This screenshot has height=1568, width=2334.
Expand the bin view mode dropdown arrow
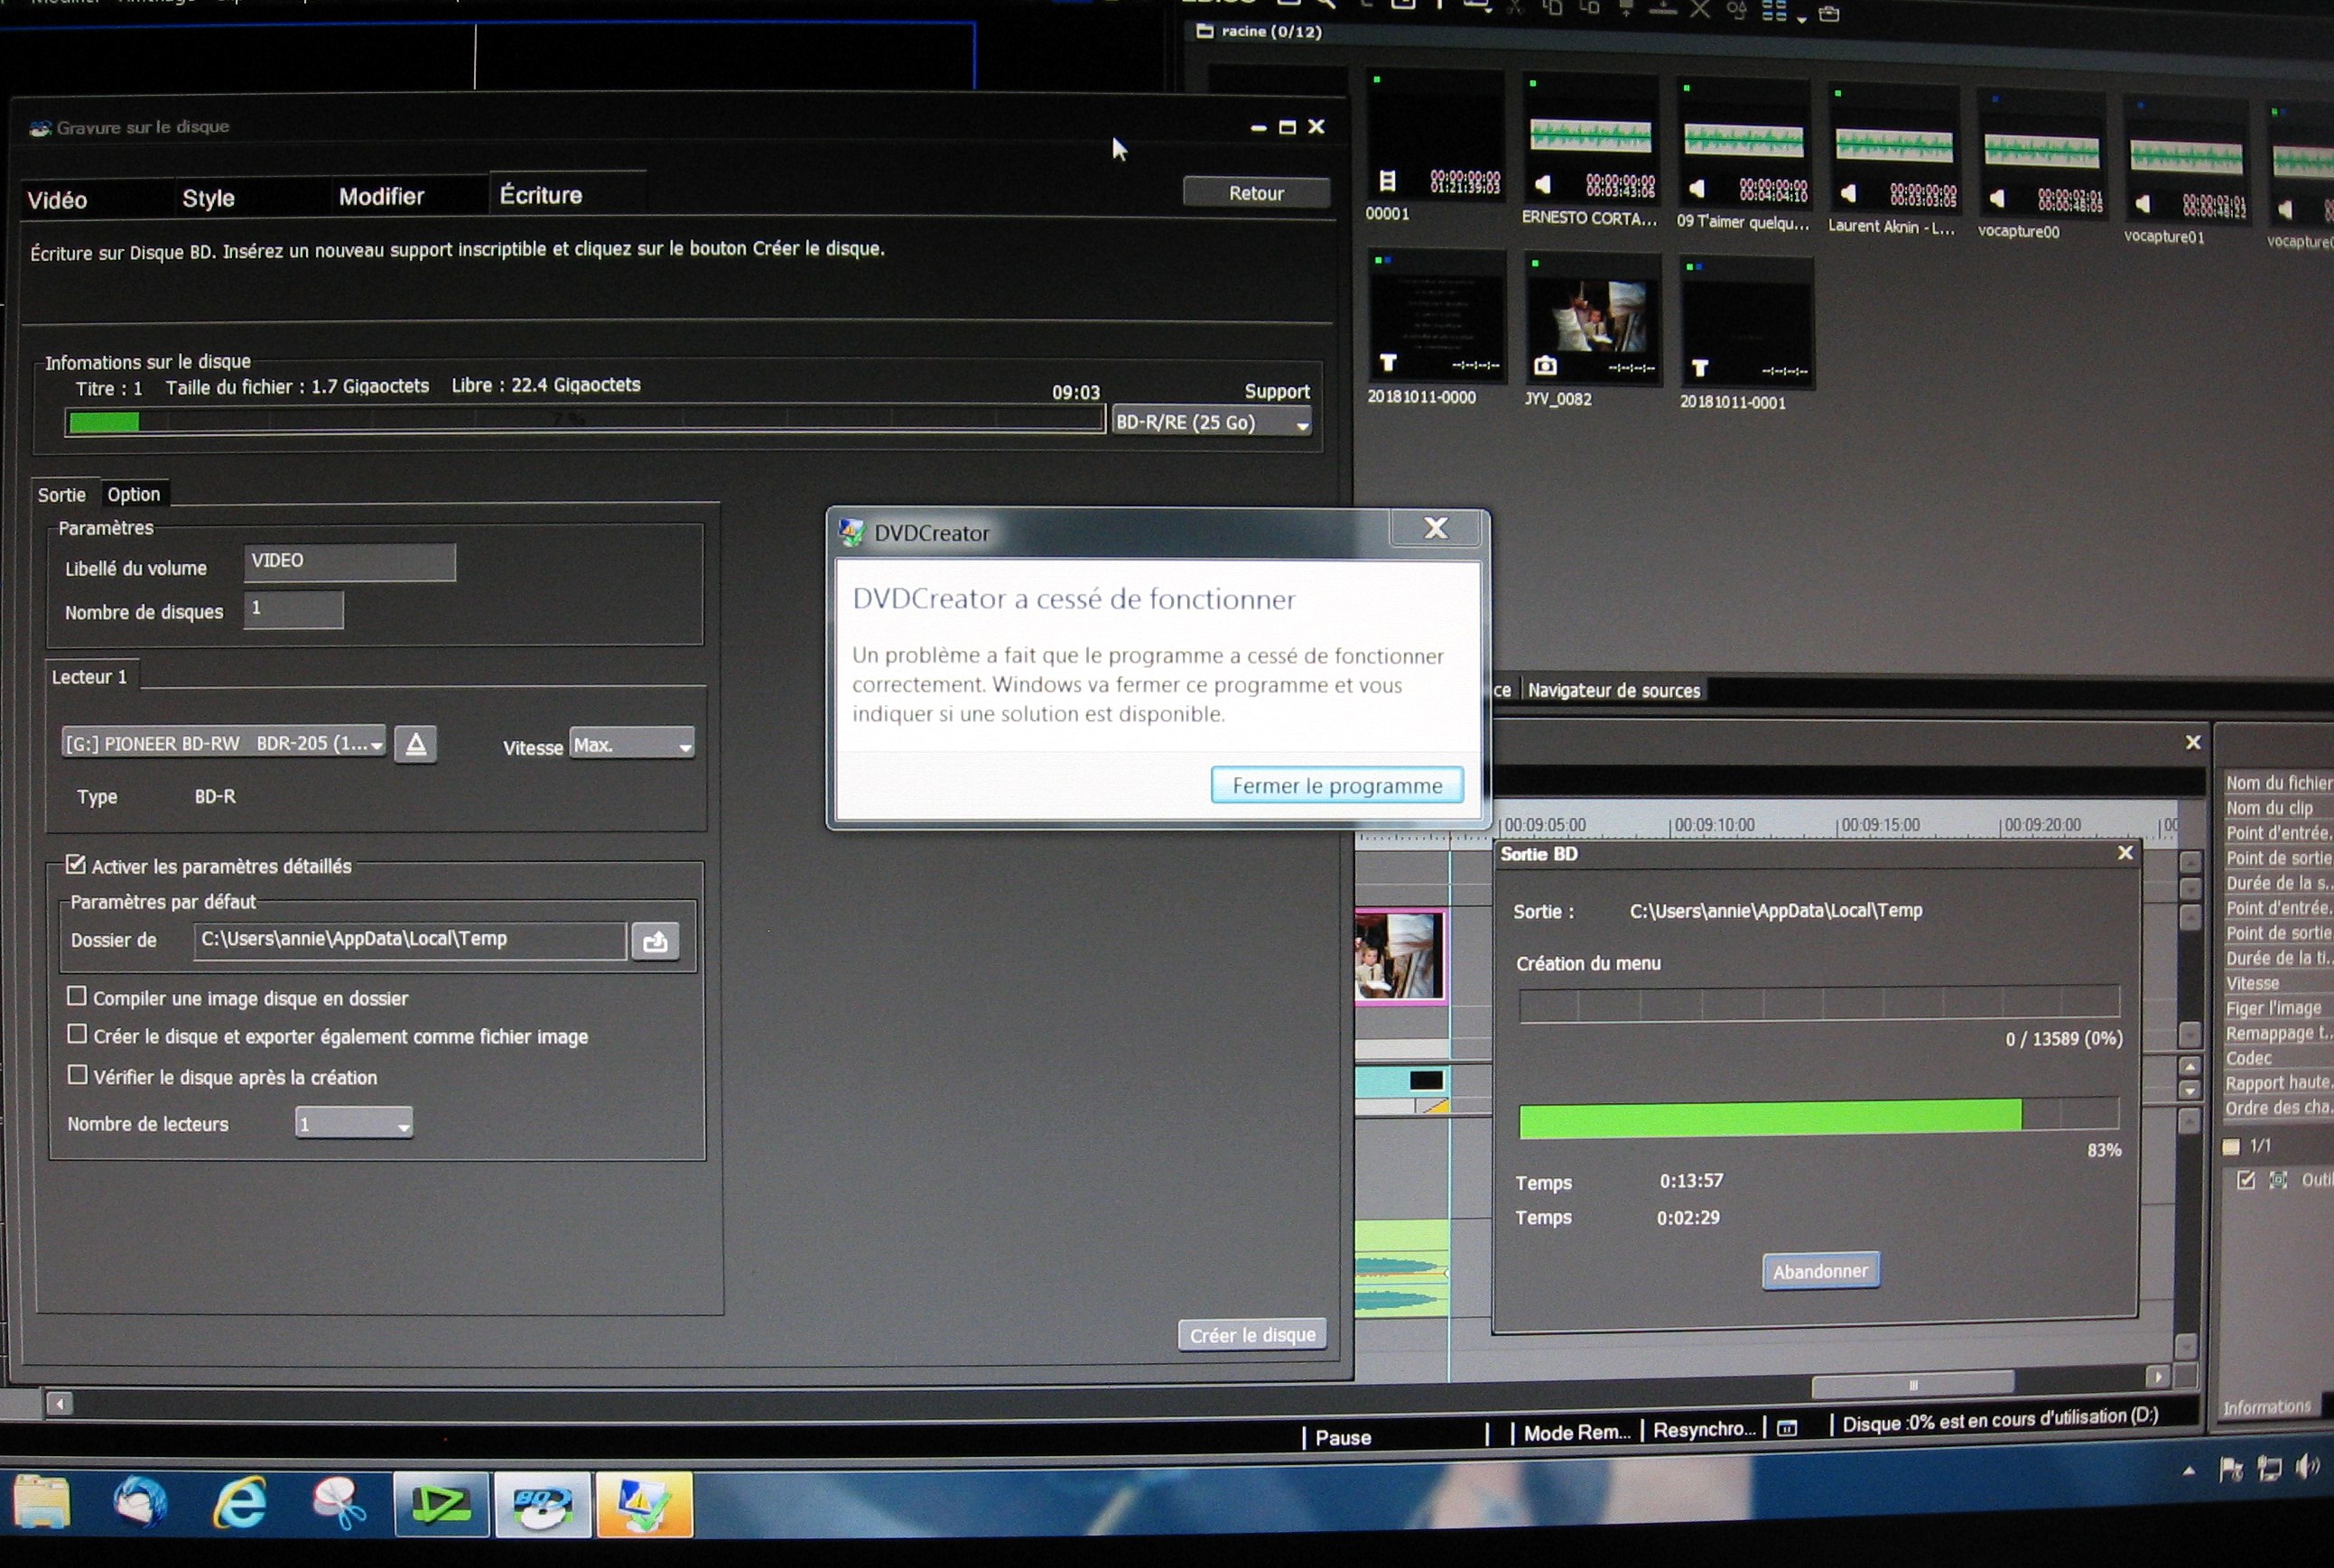(x=1801, y=18)
